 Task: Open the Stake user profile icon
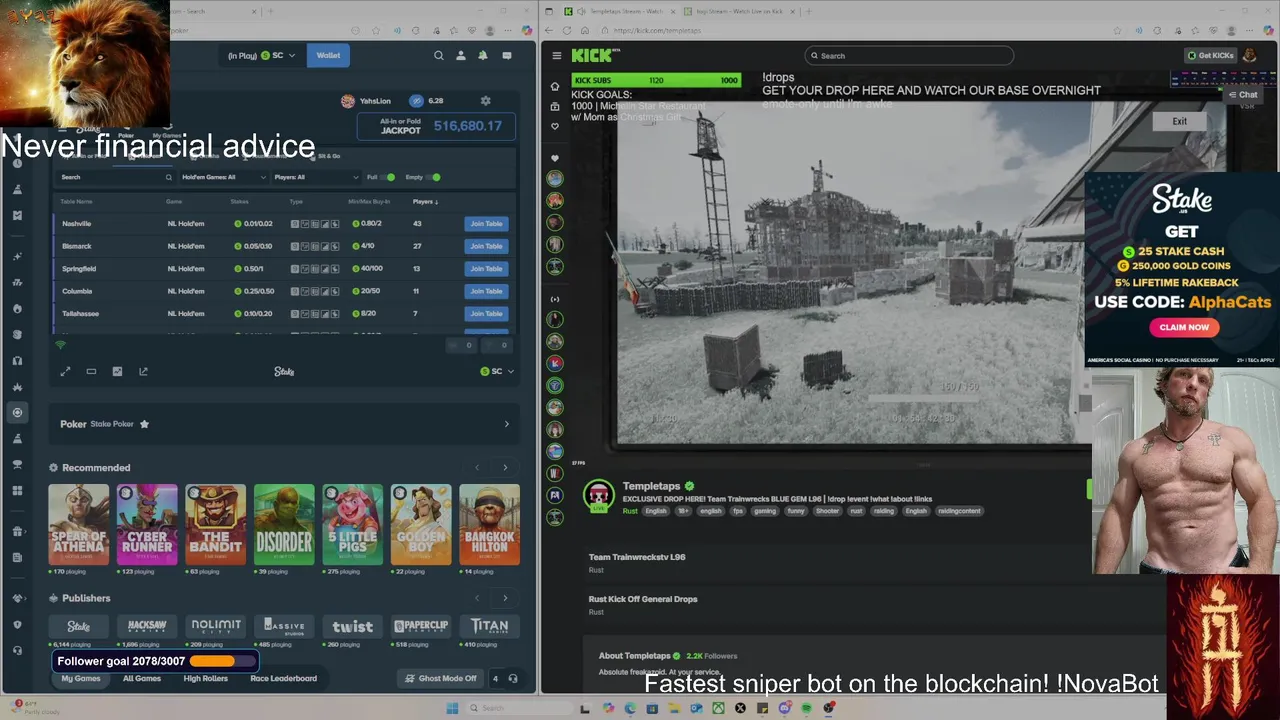tap(461, 56)
